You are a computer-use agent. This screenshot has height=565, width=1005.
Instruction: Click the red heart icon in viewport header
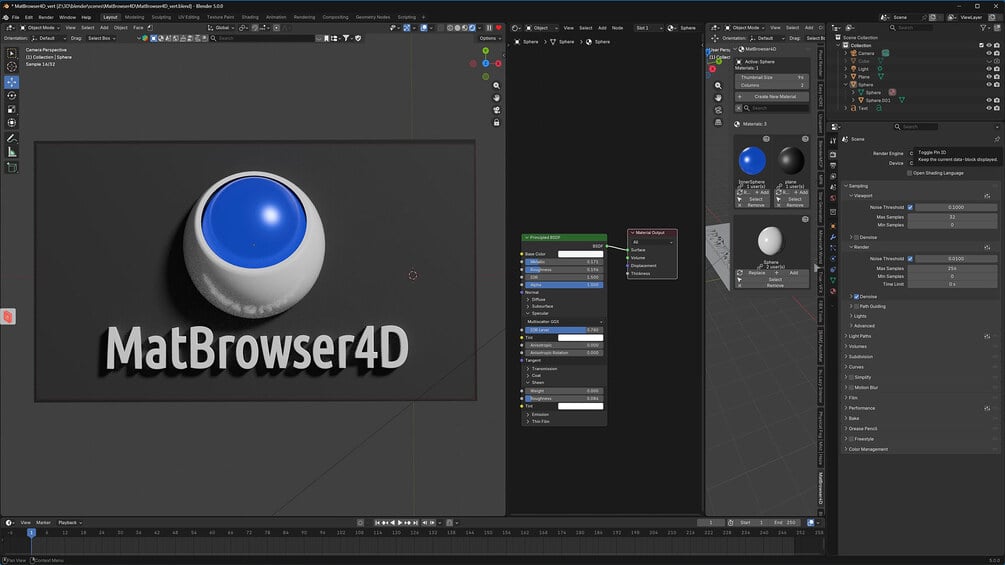(x=499, y=28)
